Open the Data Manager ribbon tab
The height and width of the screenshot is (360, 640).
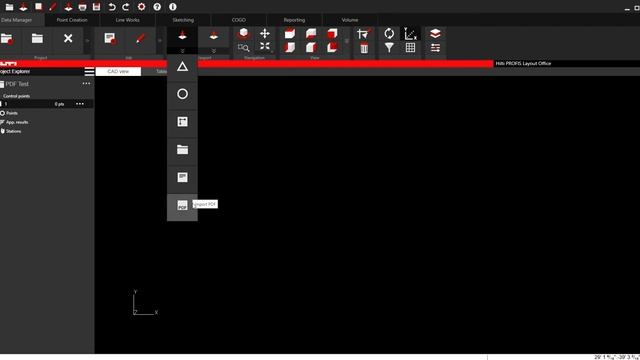point(16,20)
